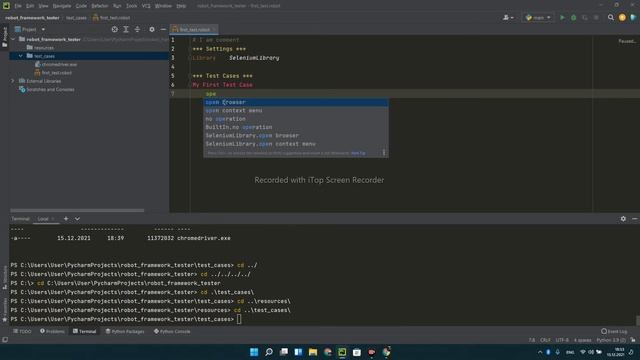The width and height of the screenshot is (640, 360).
Task: Open Windows Start button
Action: click(x=254, y=352)
